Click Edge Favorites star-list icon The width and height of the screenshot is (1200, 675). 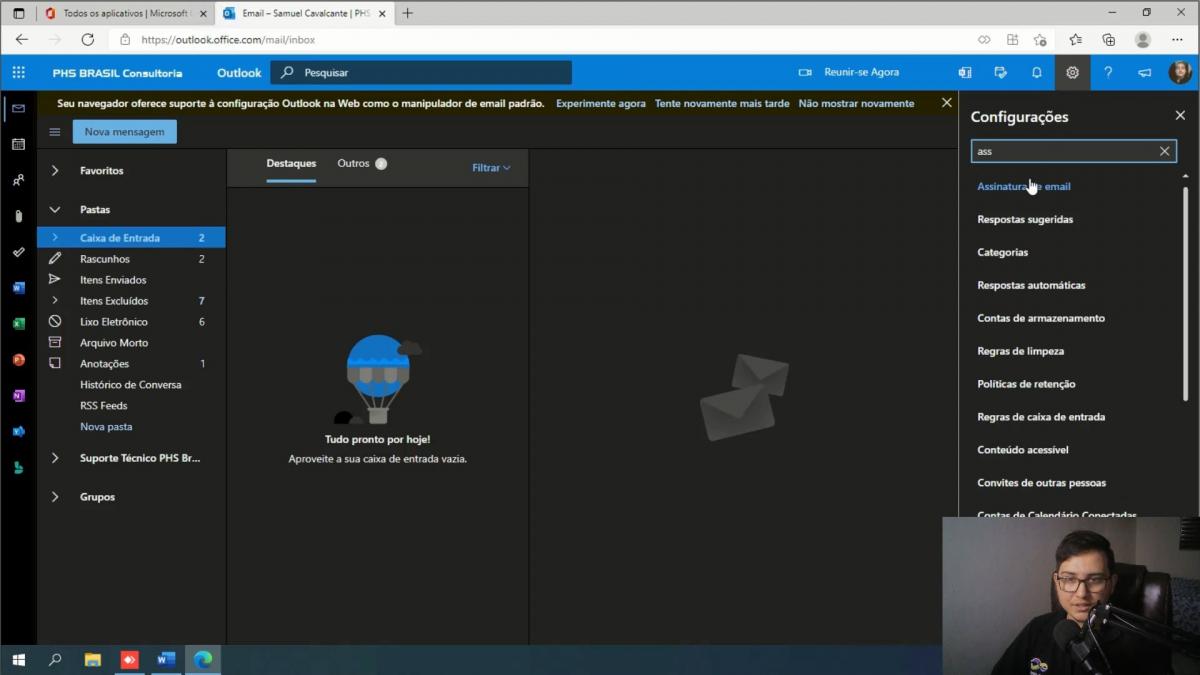click(1075, 40)
